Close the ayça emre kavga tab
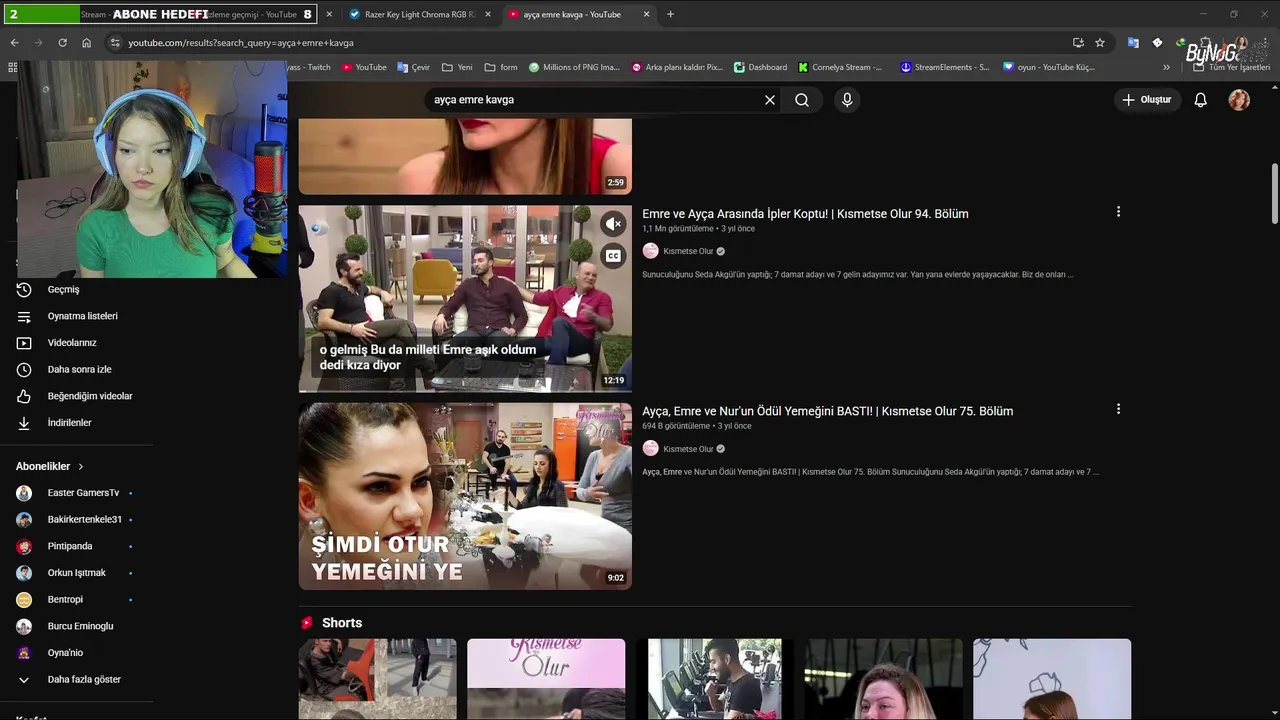 [x=646, y=14]
